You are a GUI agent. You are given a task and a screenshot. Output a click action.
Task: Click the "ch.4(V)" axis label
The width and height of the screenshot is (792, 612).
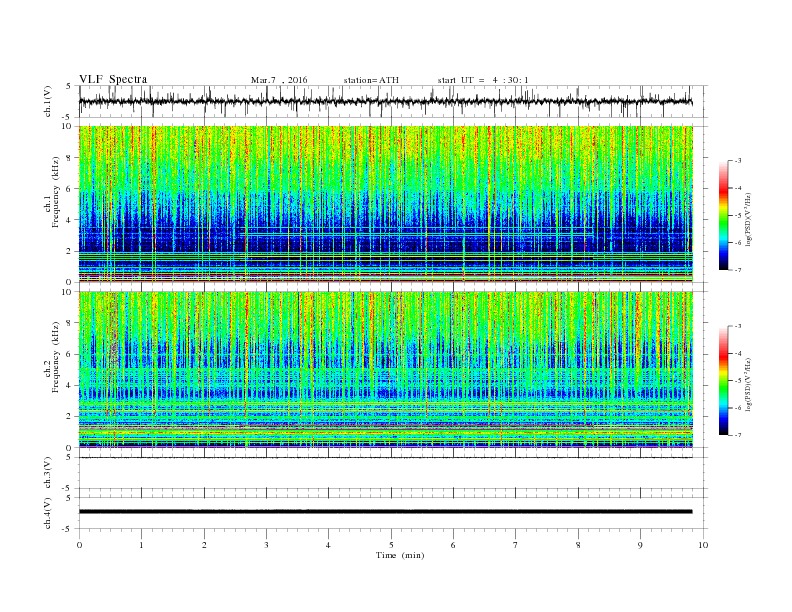coord(48,513)
